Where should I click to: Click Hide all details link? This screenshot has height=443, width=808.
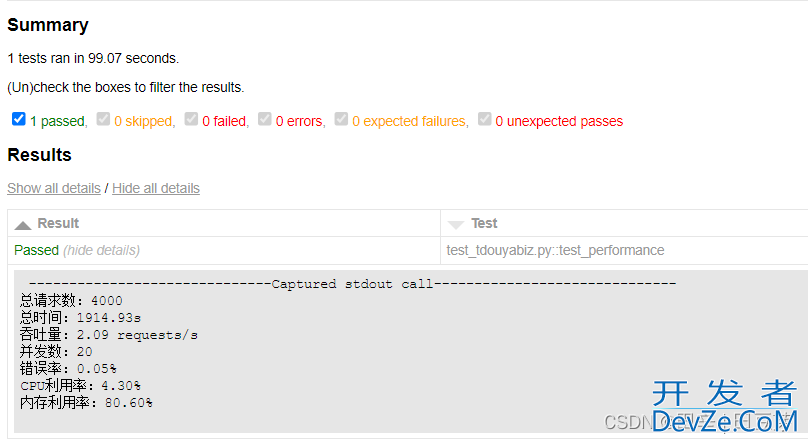point(156,188)
